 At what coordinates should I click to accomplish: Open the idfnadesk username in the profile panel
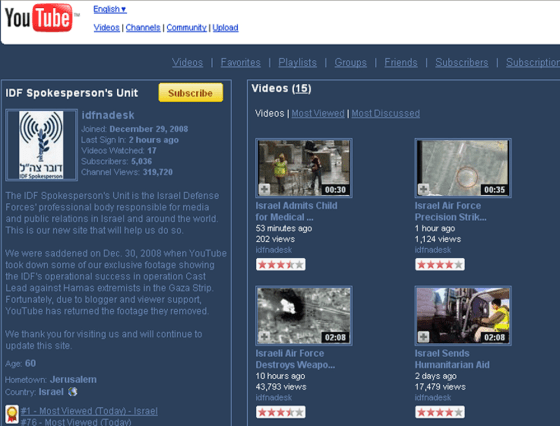pyautogui.click(x=108, y=115)
